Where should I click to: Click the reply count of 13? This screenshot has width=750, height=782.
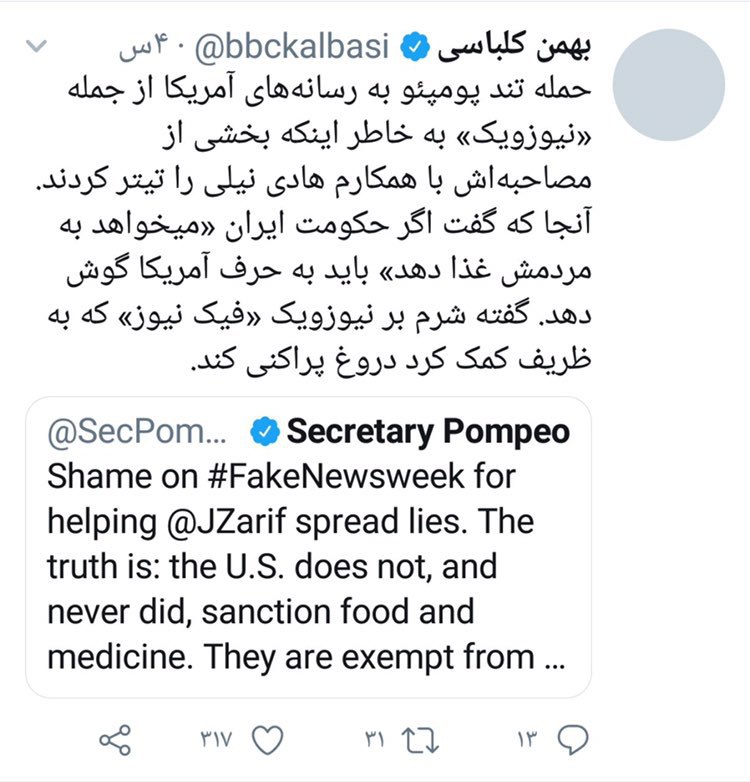coord(526,741)
